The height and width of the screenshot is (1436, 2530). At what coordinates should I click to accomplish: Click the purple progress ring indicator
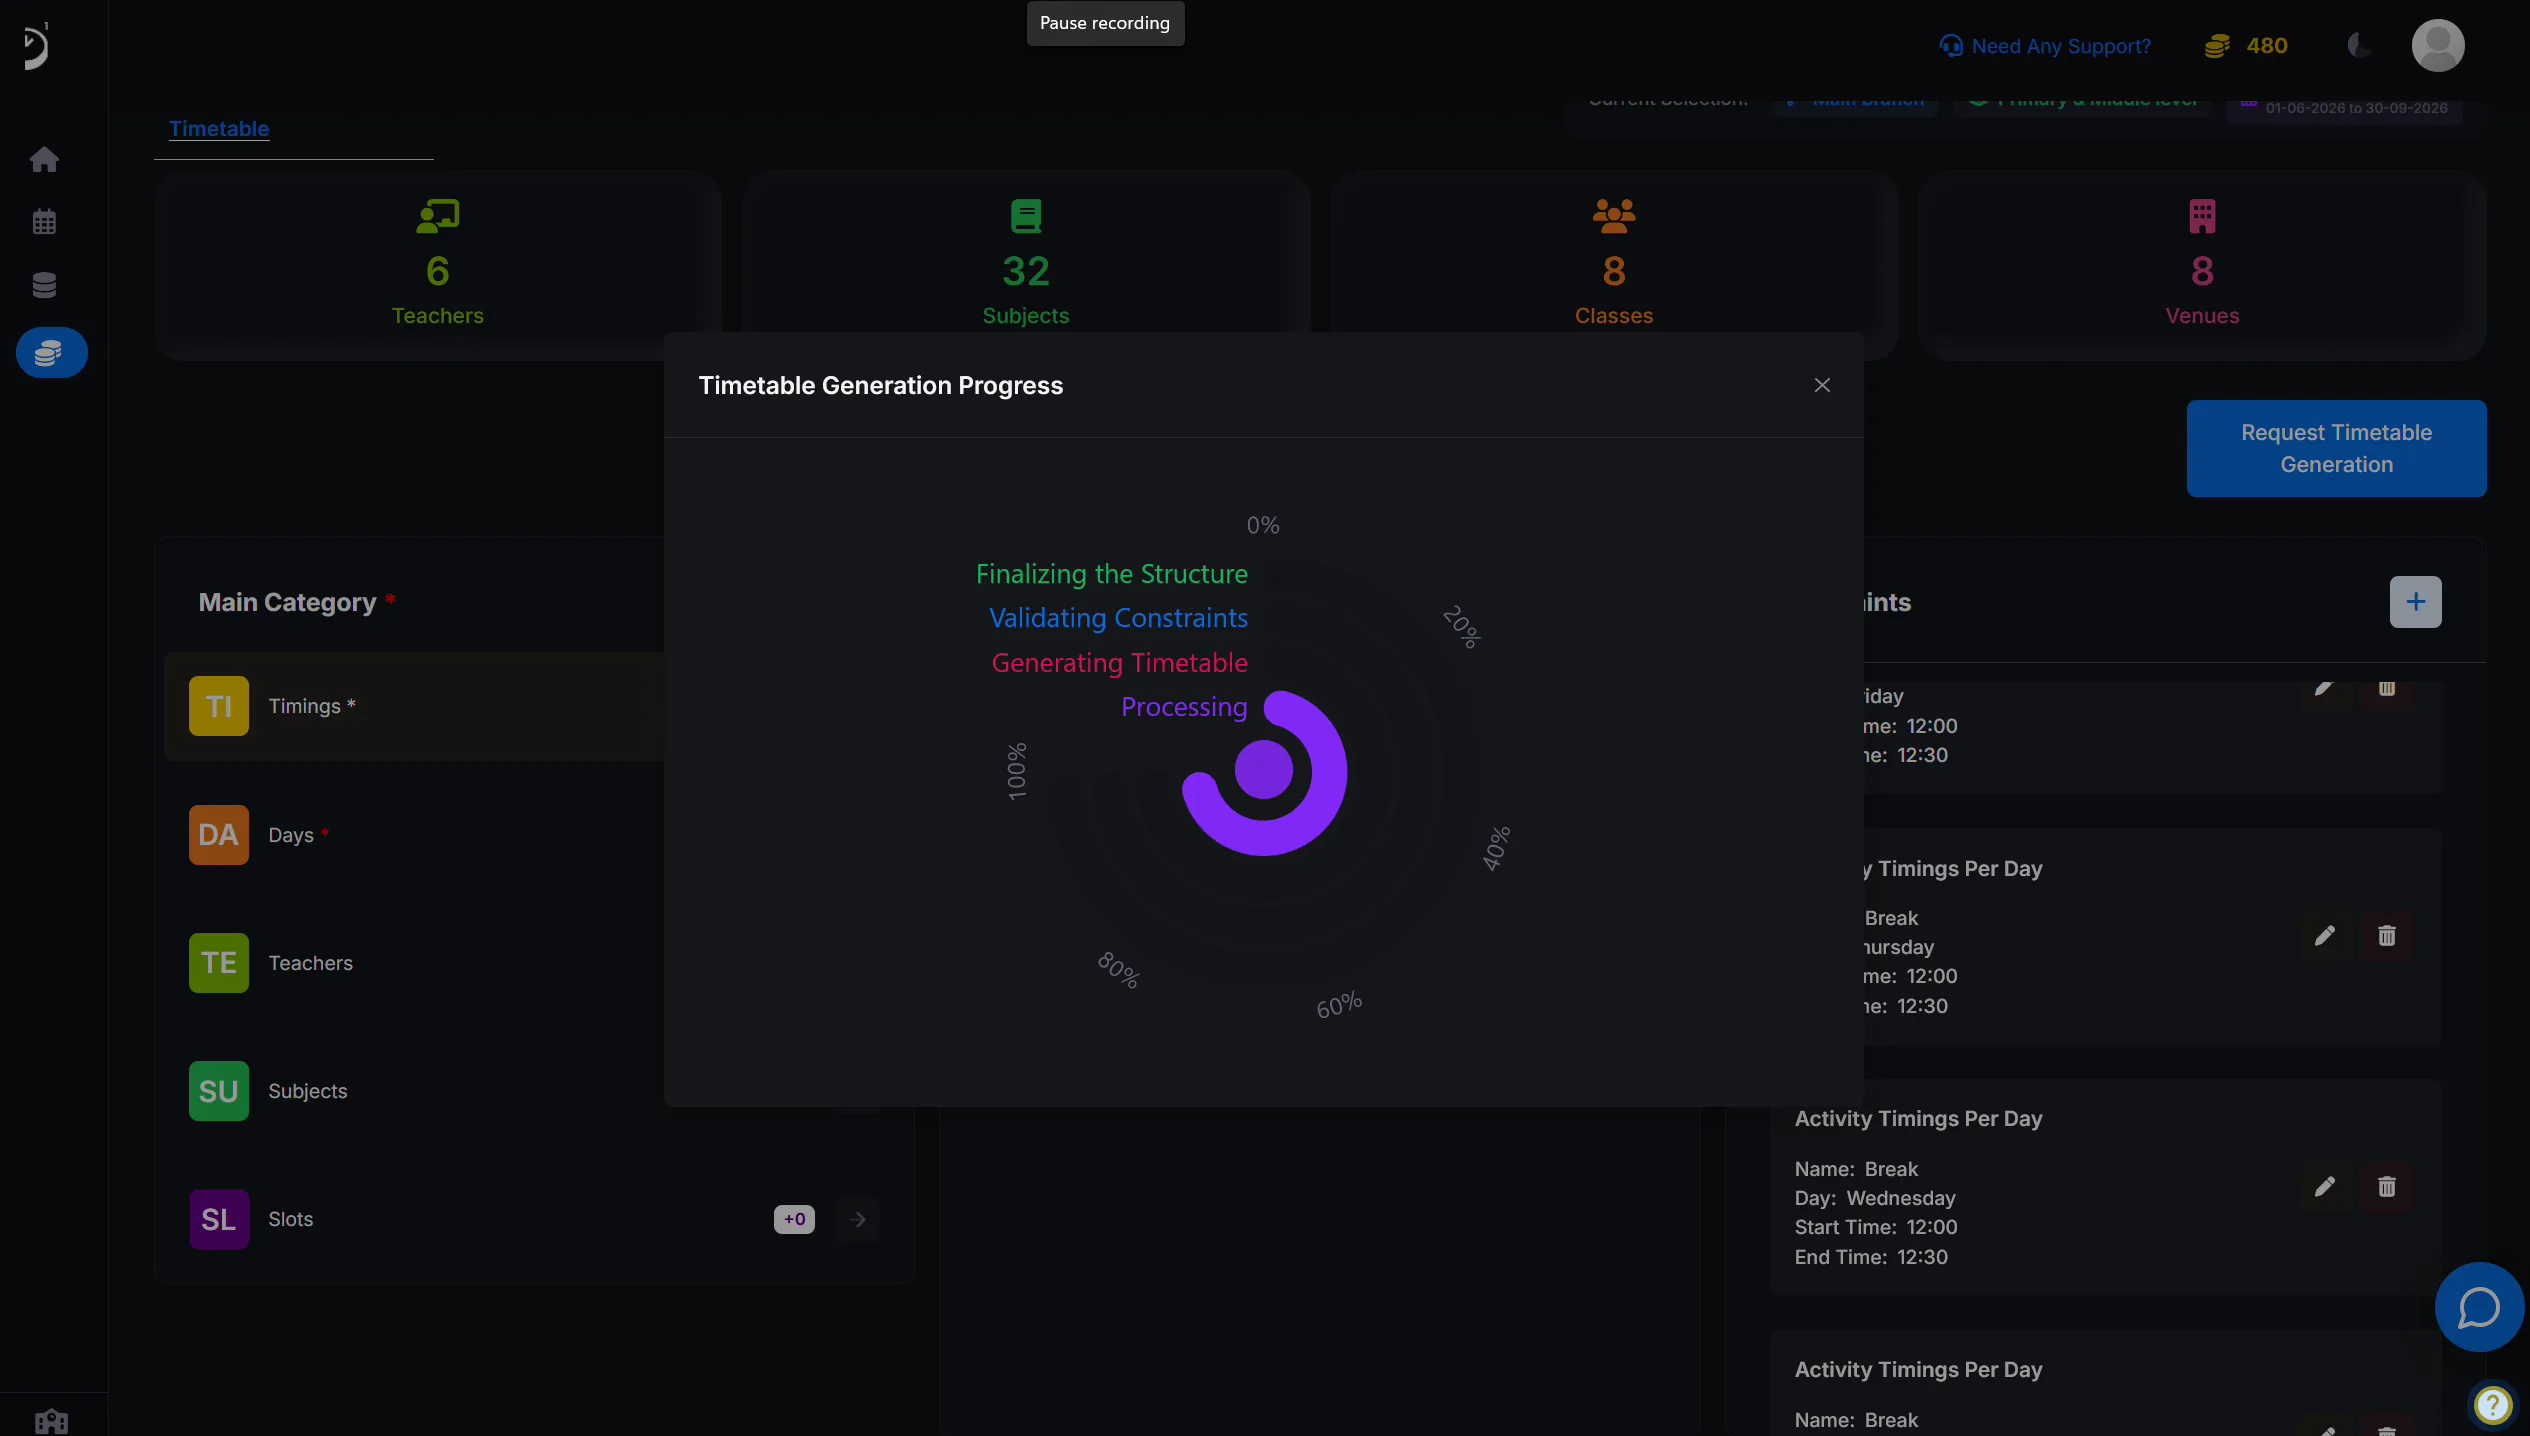[x=1264, y=772]
